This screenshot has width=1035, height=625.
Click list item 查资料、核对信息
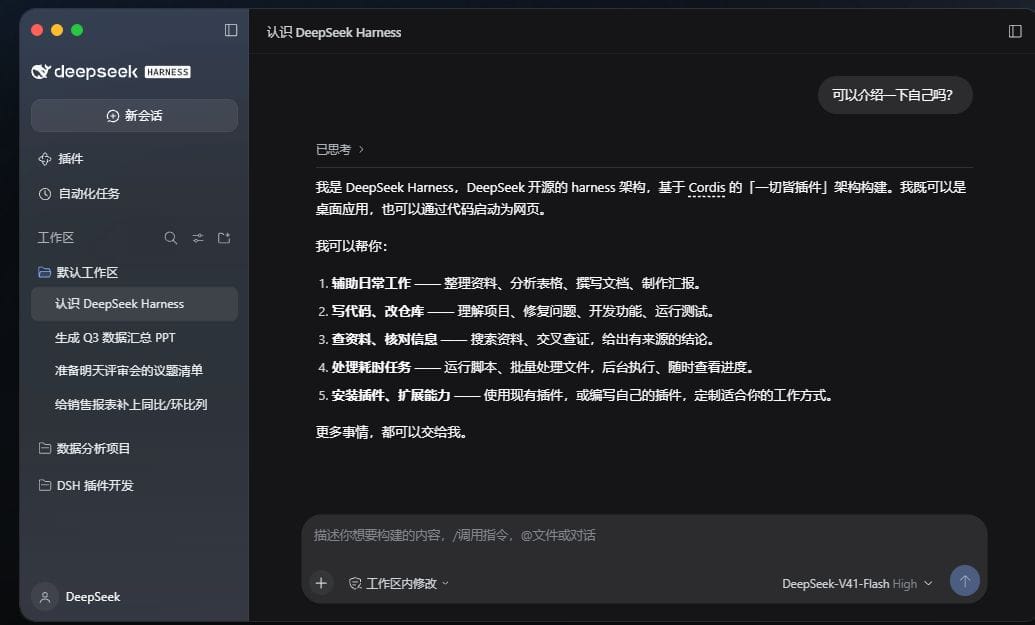(384, 339)
